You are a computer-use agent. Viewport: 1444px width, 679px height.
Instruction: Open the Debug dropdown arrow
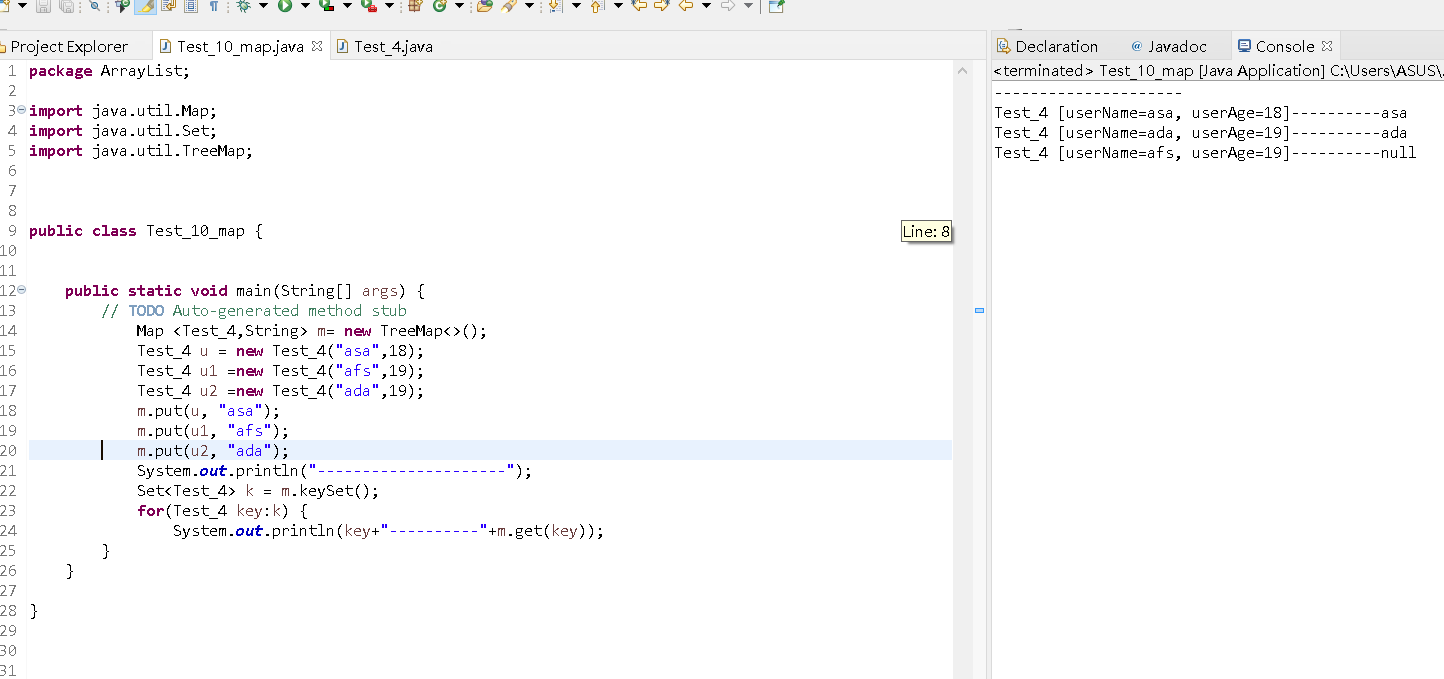click(x=263, y=6)
